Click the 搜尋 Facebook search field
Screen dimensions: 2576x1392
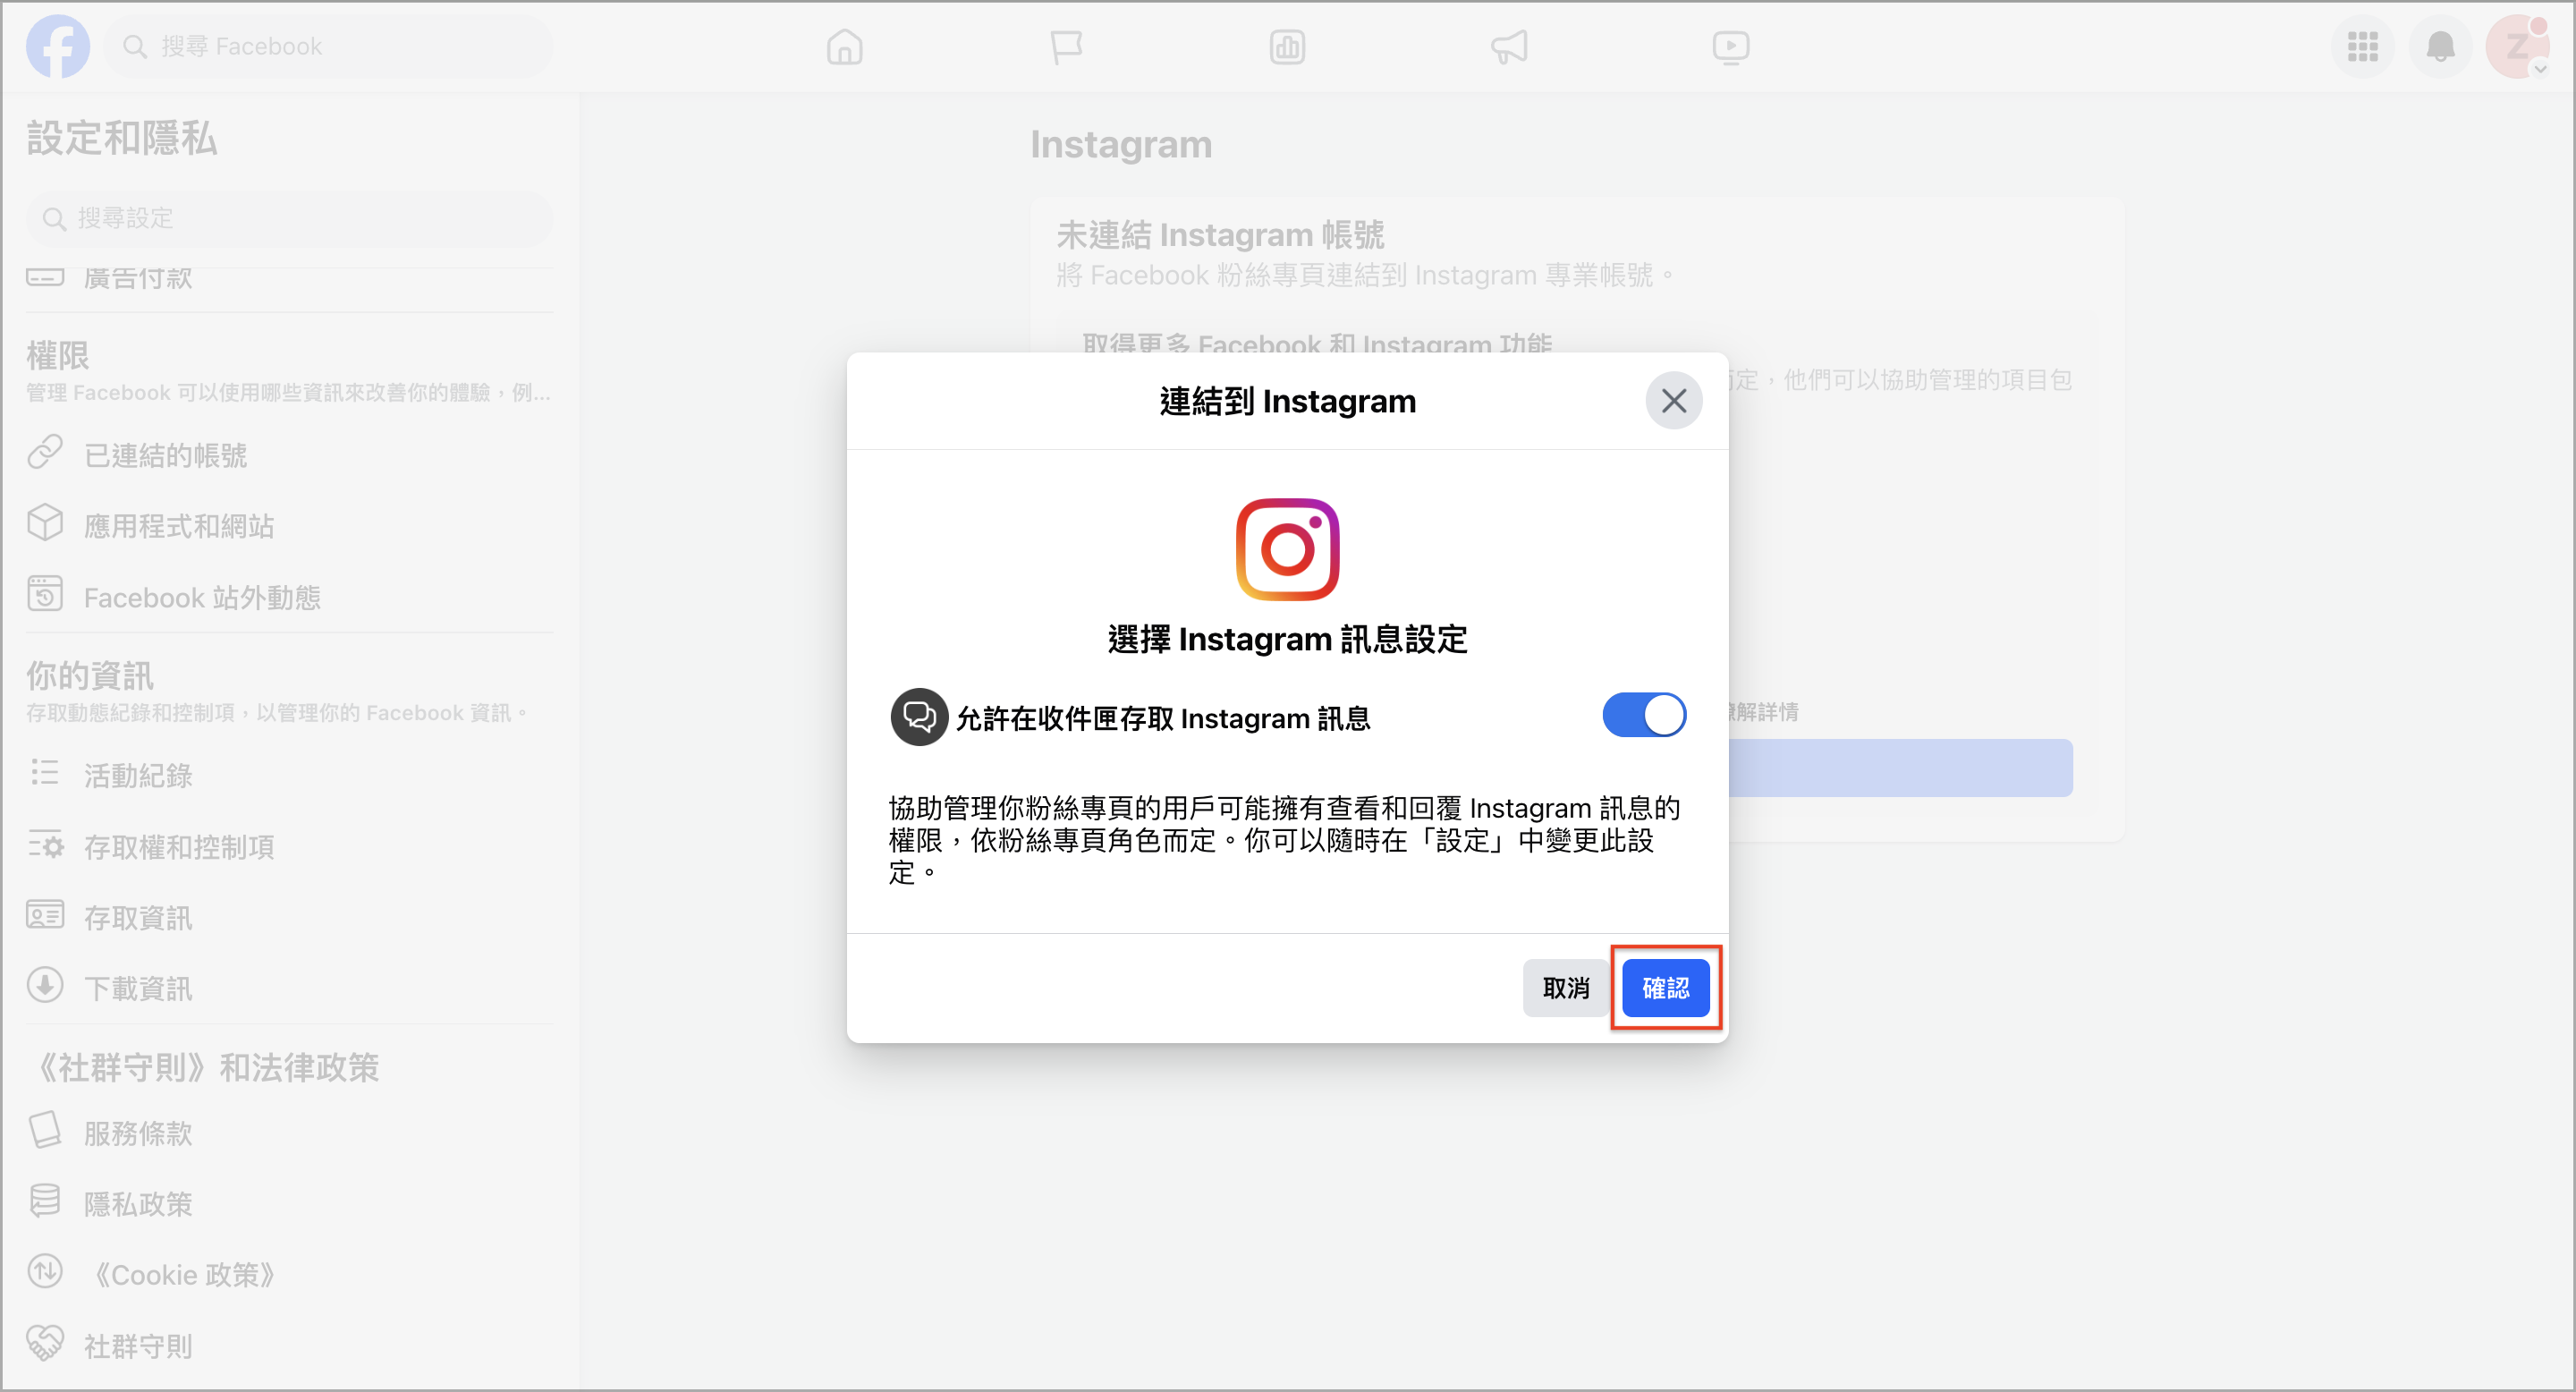pyautogui.click(x=328, y=46)
